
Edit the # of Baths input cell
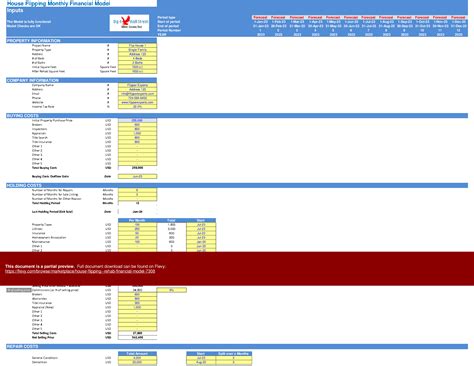[x=137, y=63]
